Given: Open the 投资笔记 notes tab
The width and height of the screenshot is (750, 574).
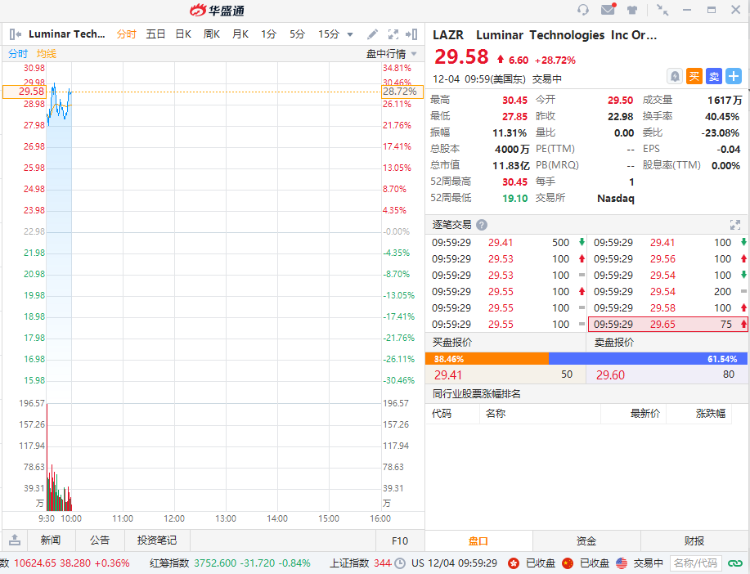Looking at the screenshot, I should (x=157, y=540).
